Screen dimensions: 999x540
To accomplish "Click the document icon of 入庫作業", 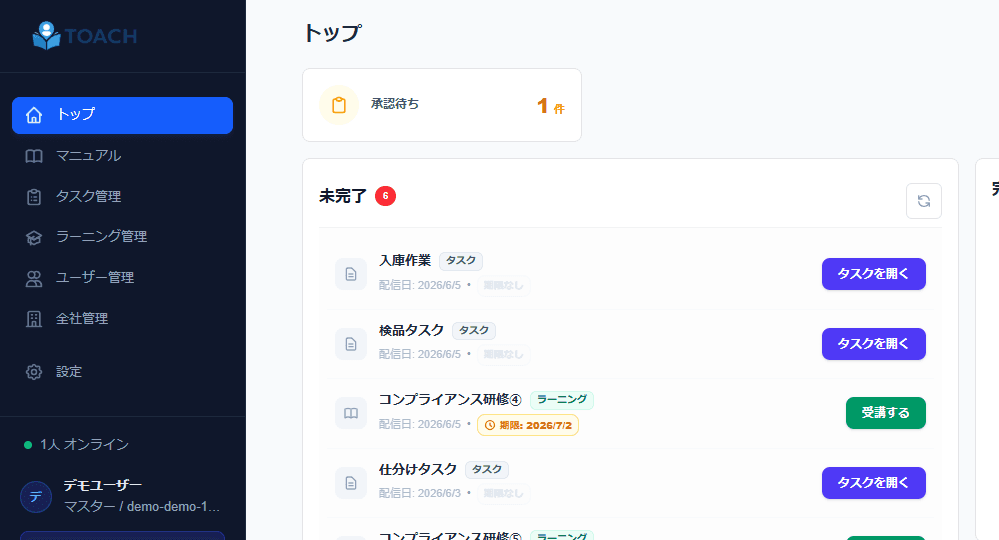I will point(351,274).
